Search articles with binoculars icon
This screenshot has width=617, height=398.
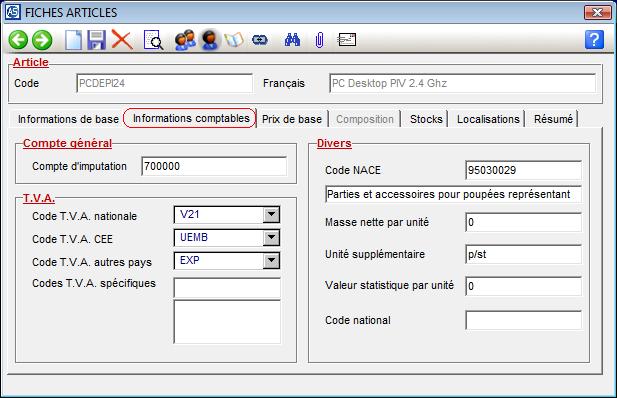tap(292, 40)
